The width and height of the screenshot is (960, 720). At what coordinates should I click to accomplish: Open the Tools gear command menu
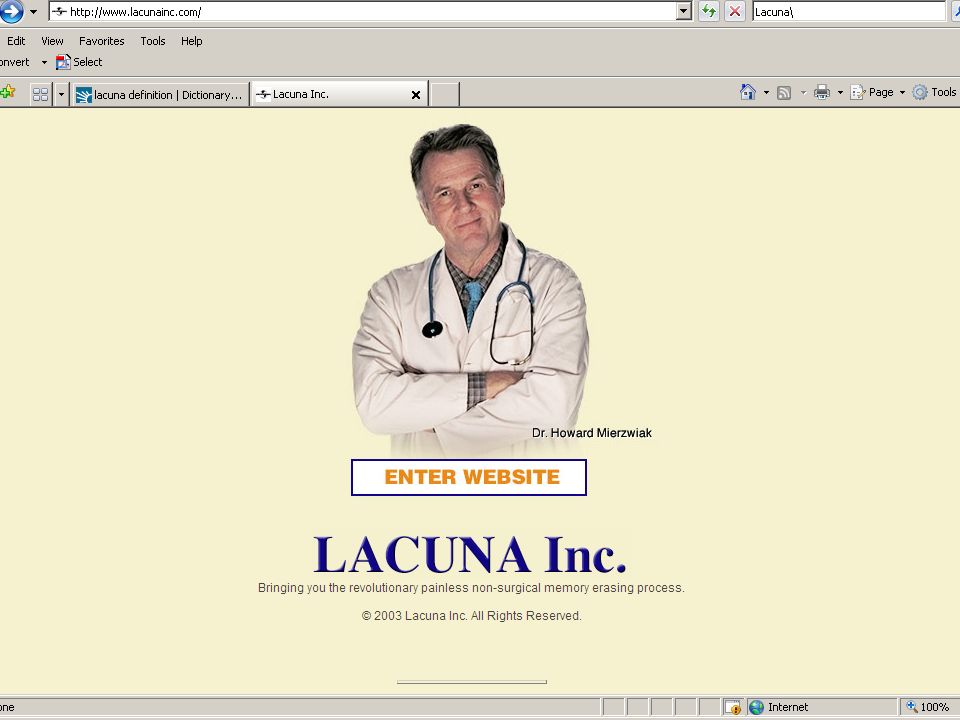click(935, 92)
